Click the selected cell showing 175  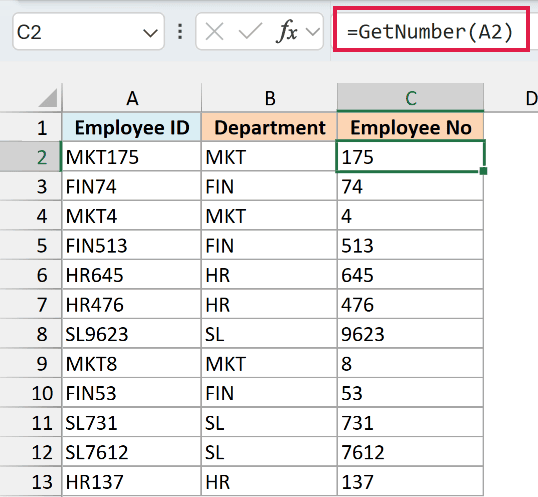click(410, 157)
